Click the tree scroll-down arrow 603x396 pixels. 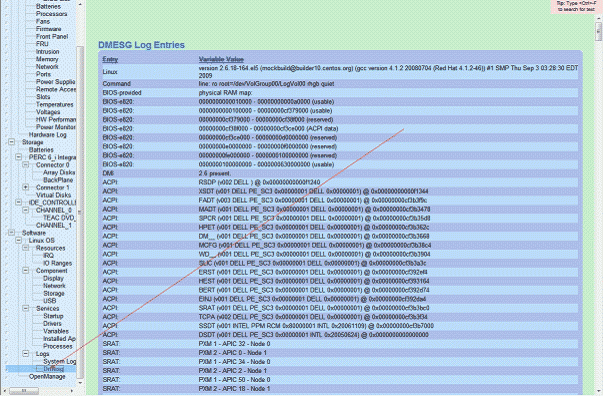pos(80,383)
